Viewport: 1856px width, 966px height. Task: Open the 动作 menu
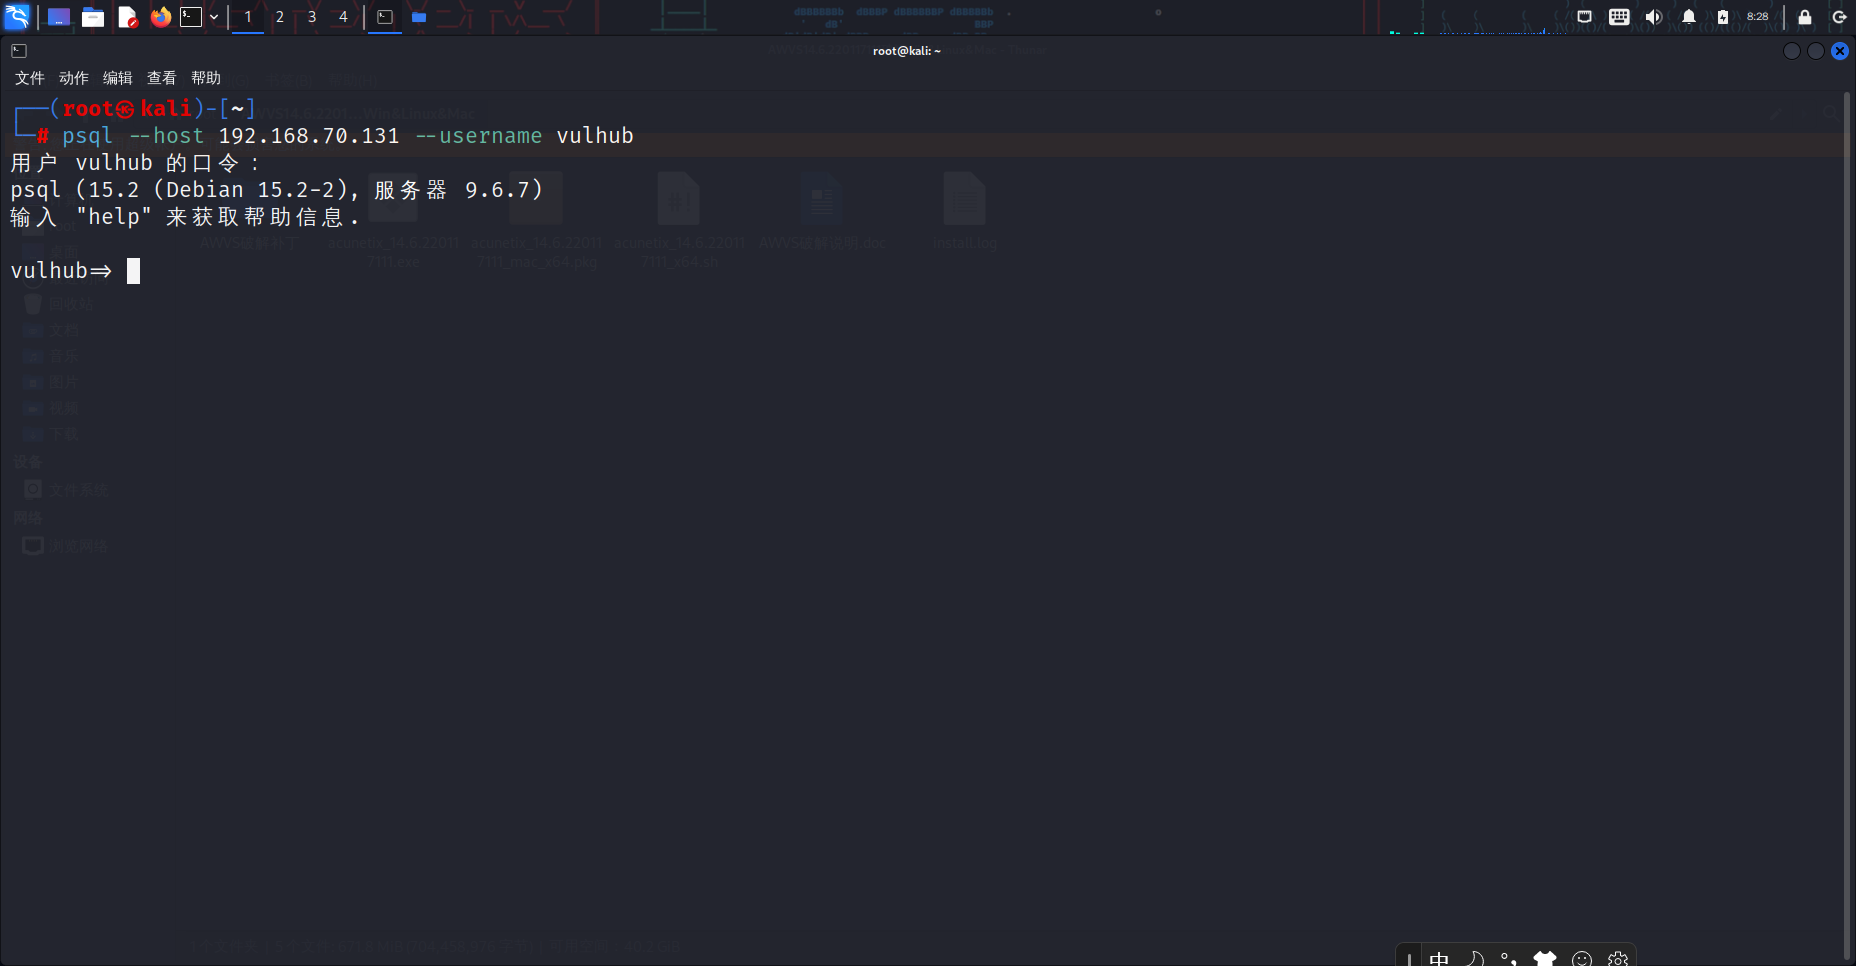(74, 78)
